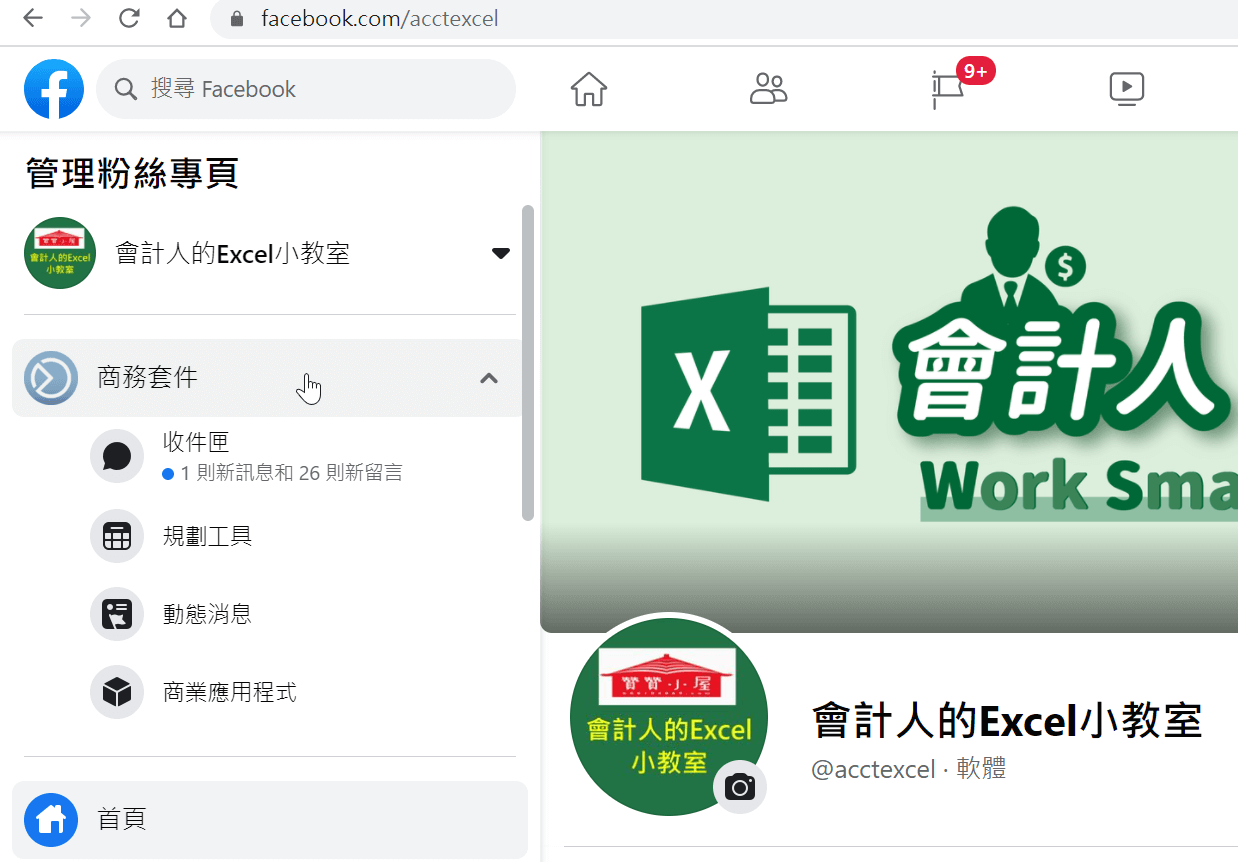Open the page profile picture
Viewport: 1238px width, 862px height.
click(668, 718)
